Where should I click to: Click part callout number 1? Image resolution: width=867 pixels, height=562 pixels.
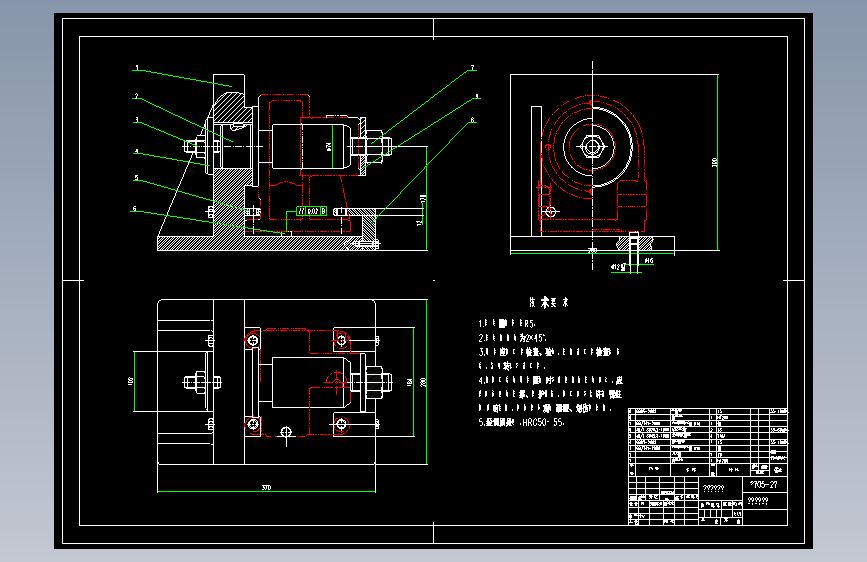click(137, 69)
